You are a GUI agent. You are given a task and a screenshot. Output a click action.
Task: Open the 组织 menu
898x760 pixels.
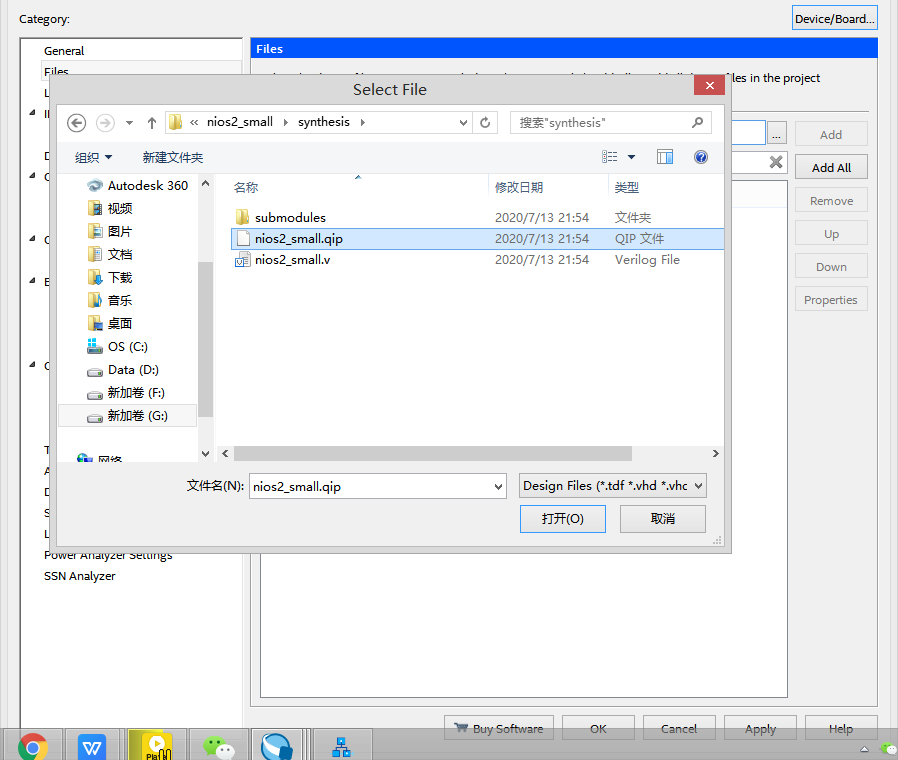click(x=93, y=157)
